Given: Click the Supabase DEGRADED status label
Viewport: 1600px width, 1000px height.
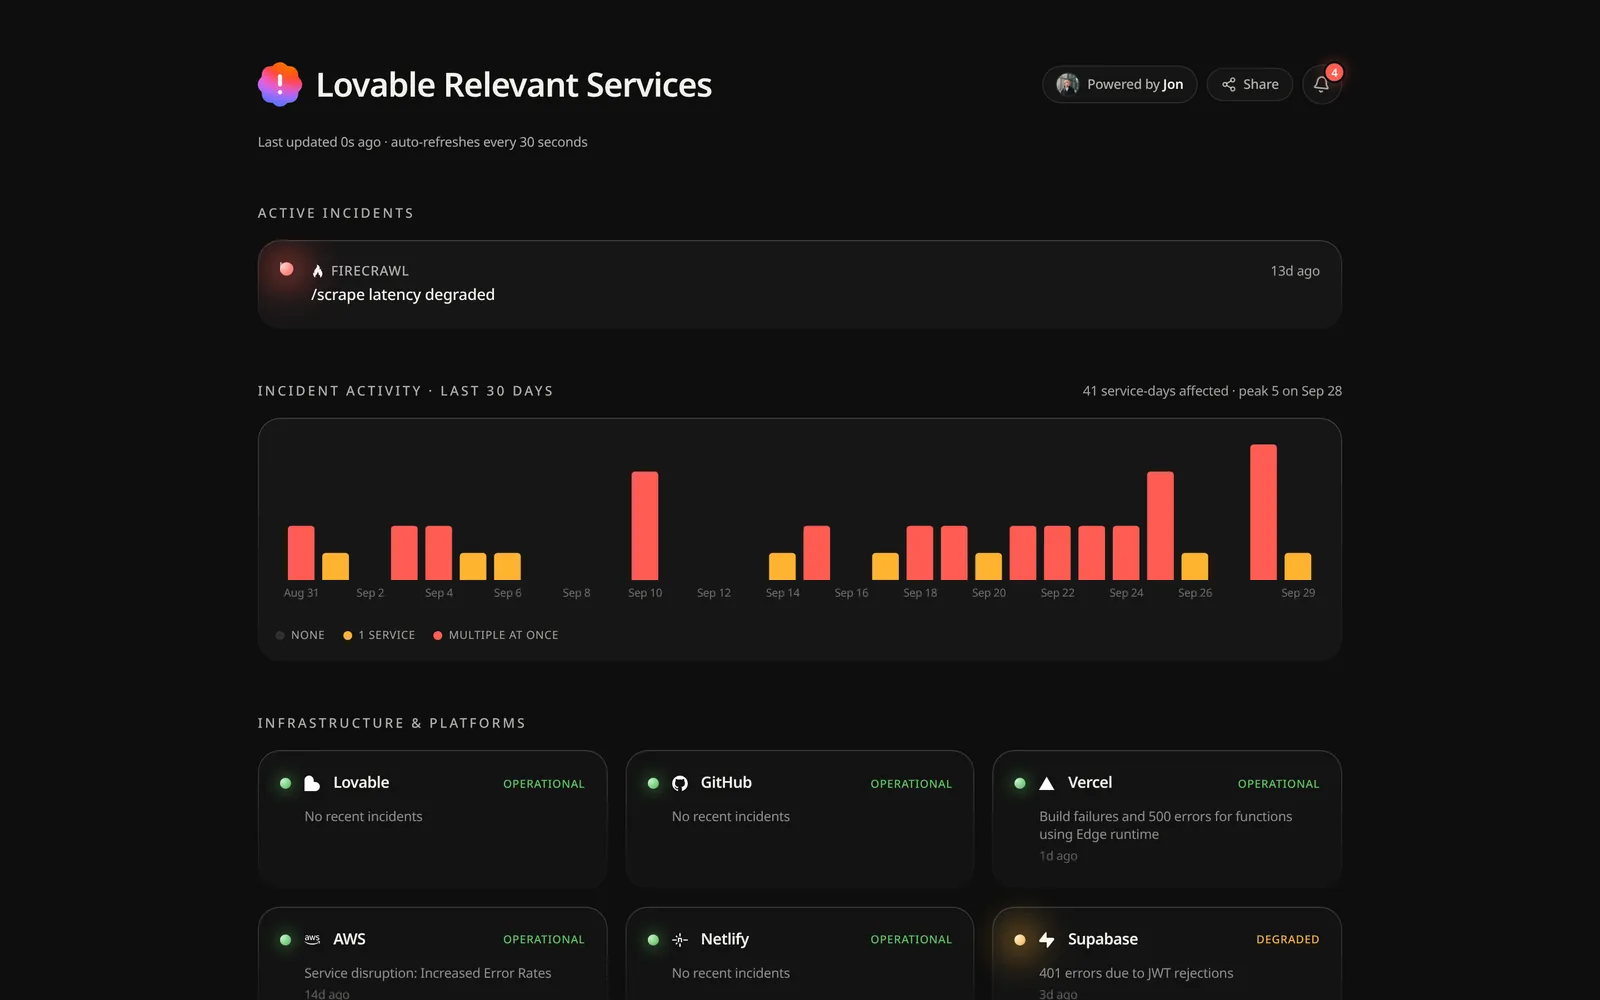Looking at the screenshot, I should [1288, 940].
